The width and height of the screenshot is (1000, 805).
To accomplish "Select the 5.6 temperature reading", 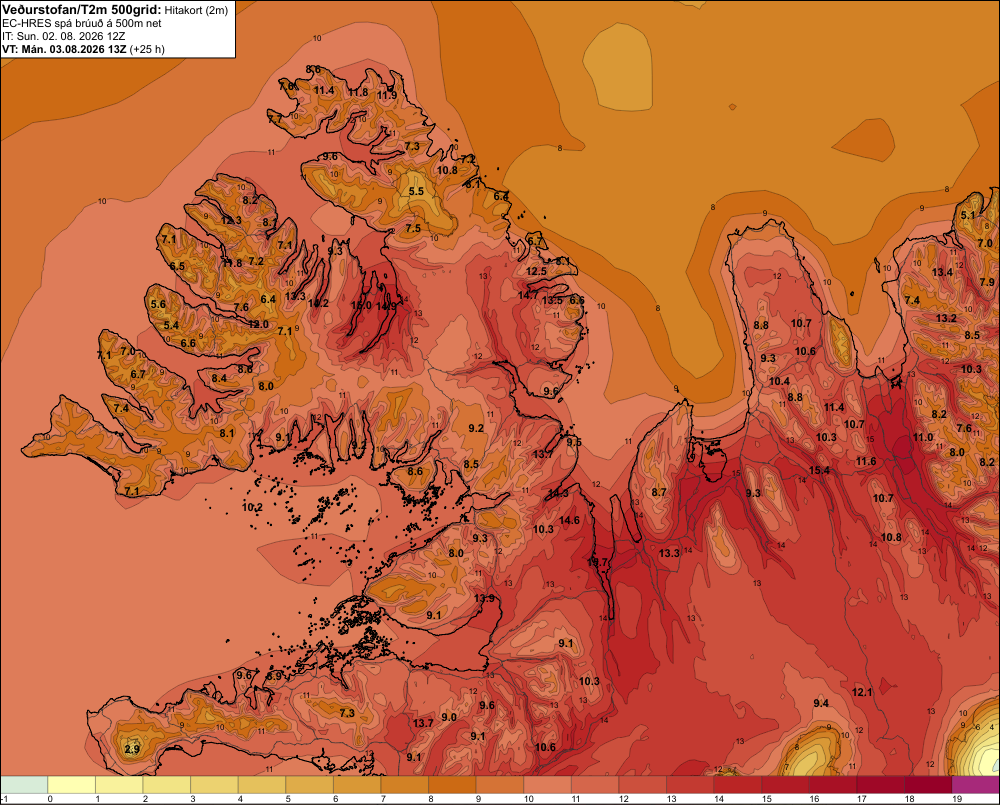I will 158,304.
